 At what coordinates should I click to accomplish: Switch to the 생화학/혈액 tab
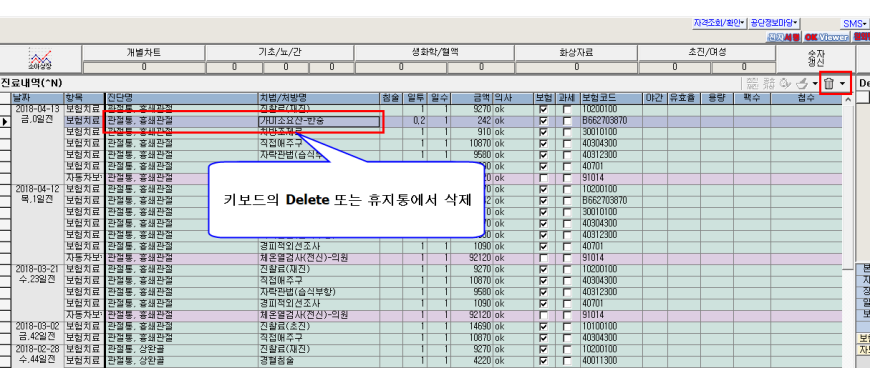pyautogui.click(x=434, y=53)
